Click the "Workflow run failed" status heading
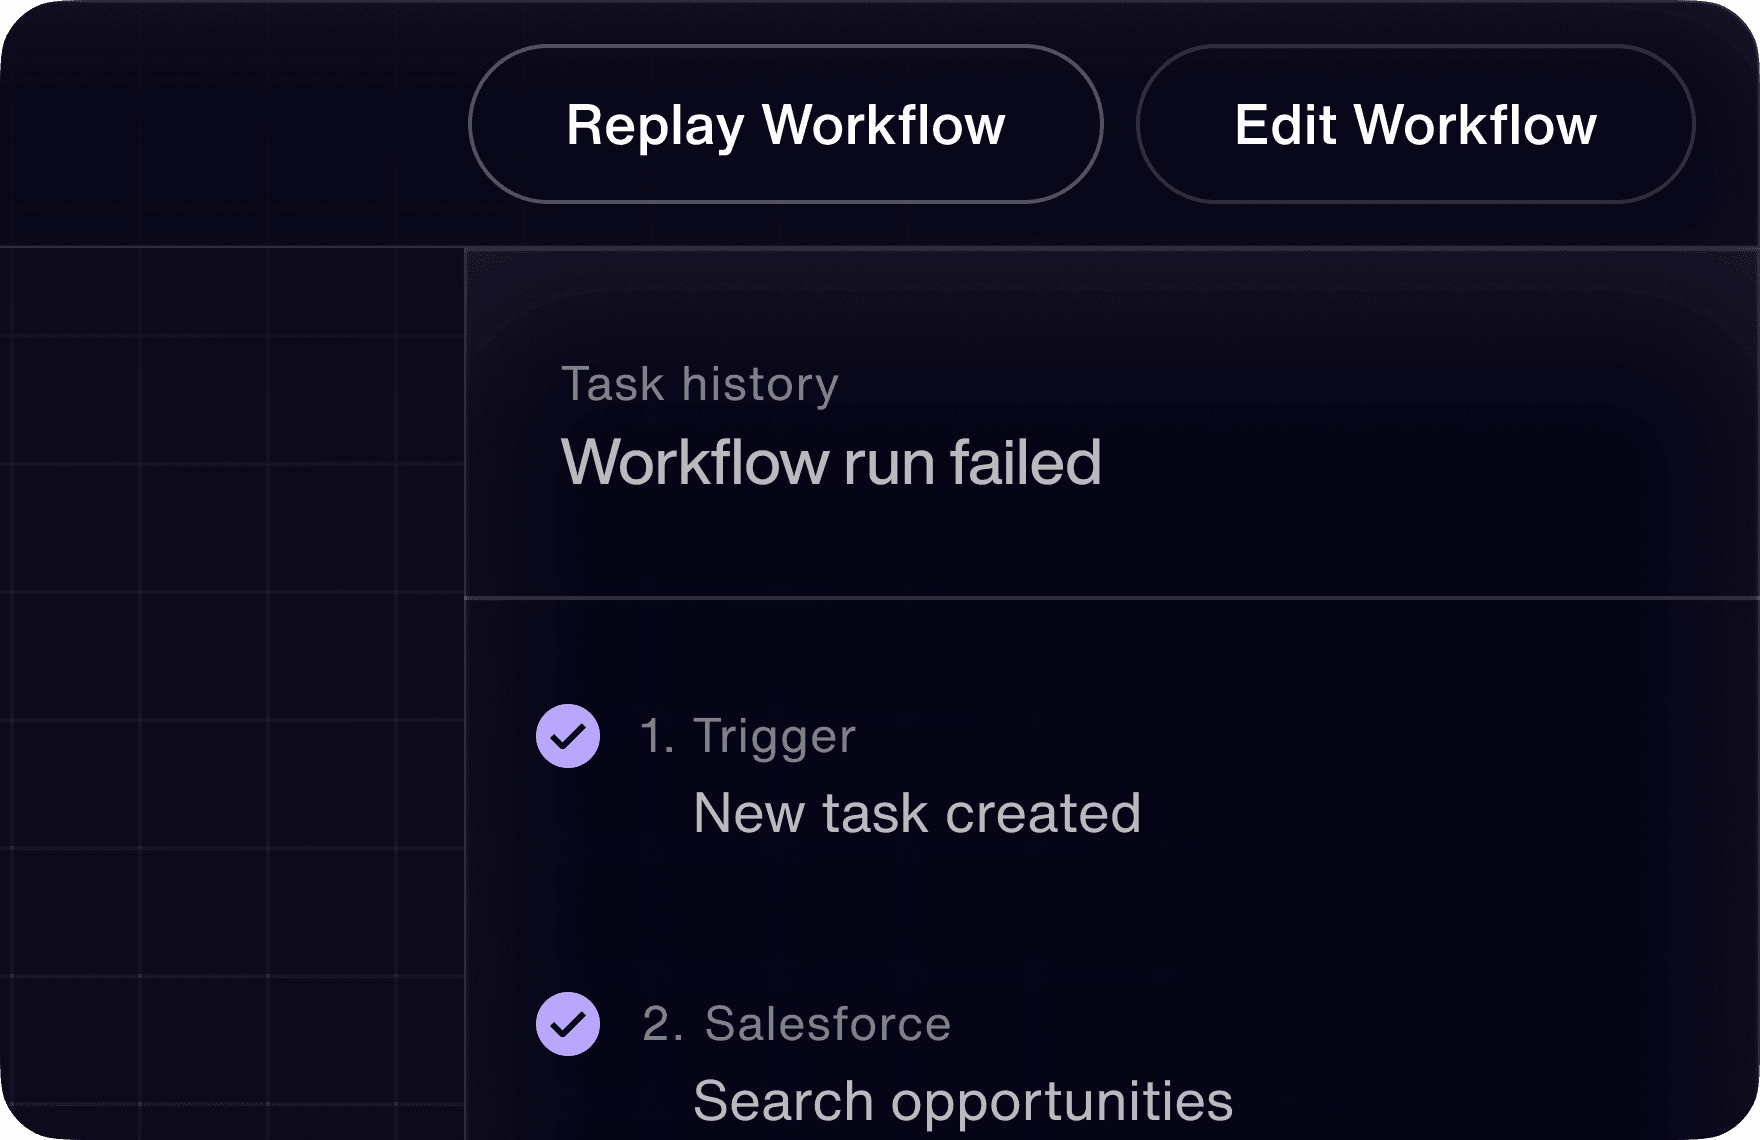Image resolution: width=1760 pixels, height=1140 pixels. [830, 463]
